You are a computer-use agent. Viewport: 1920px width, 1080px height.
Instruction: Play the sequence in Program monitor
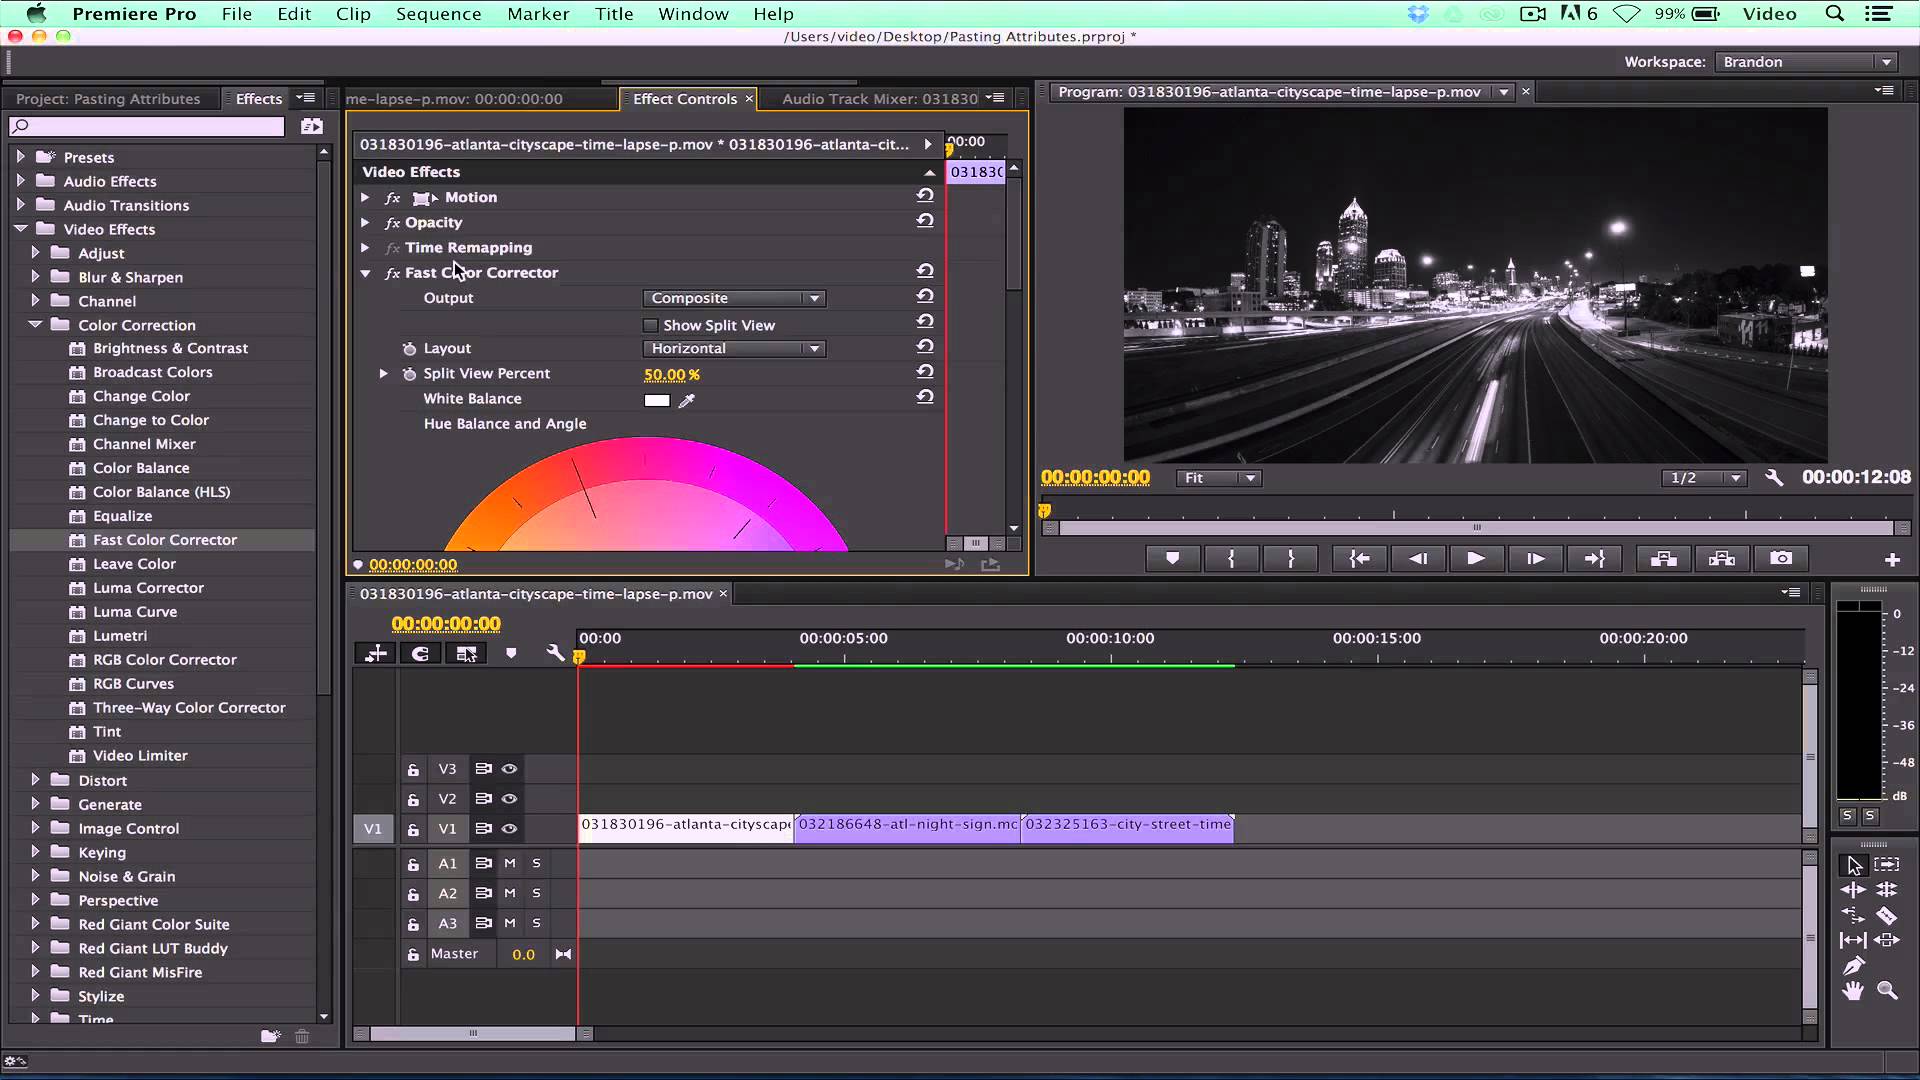(1475, 559)
